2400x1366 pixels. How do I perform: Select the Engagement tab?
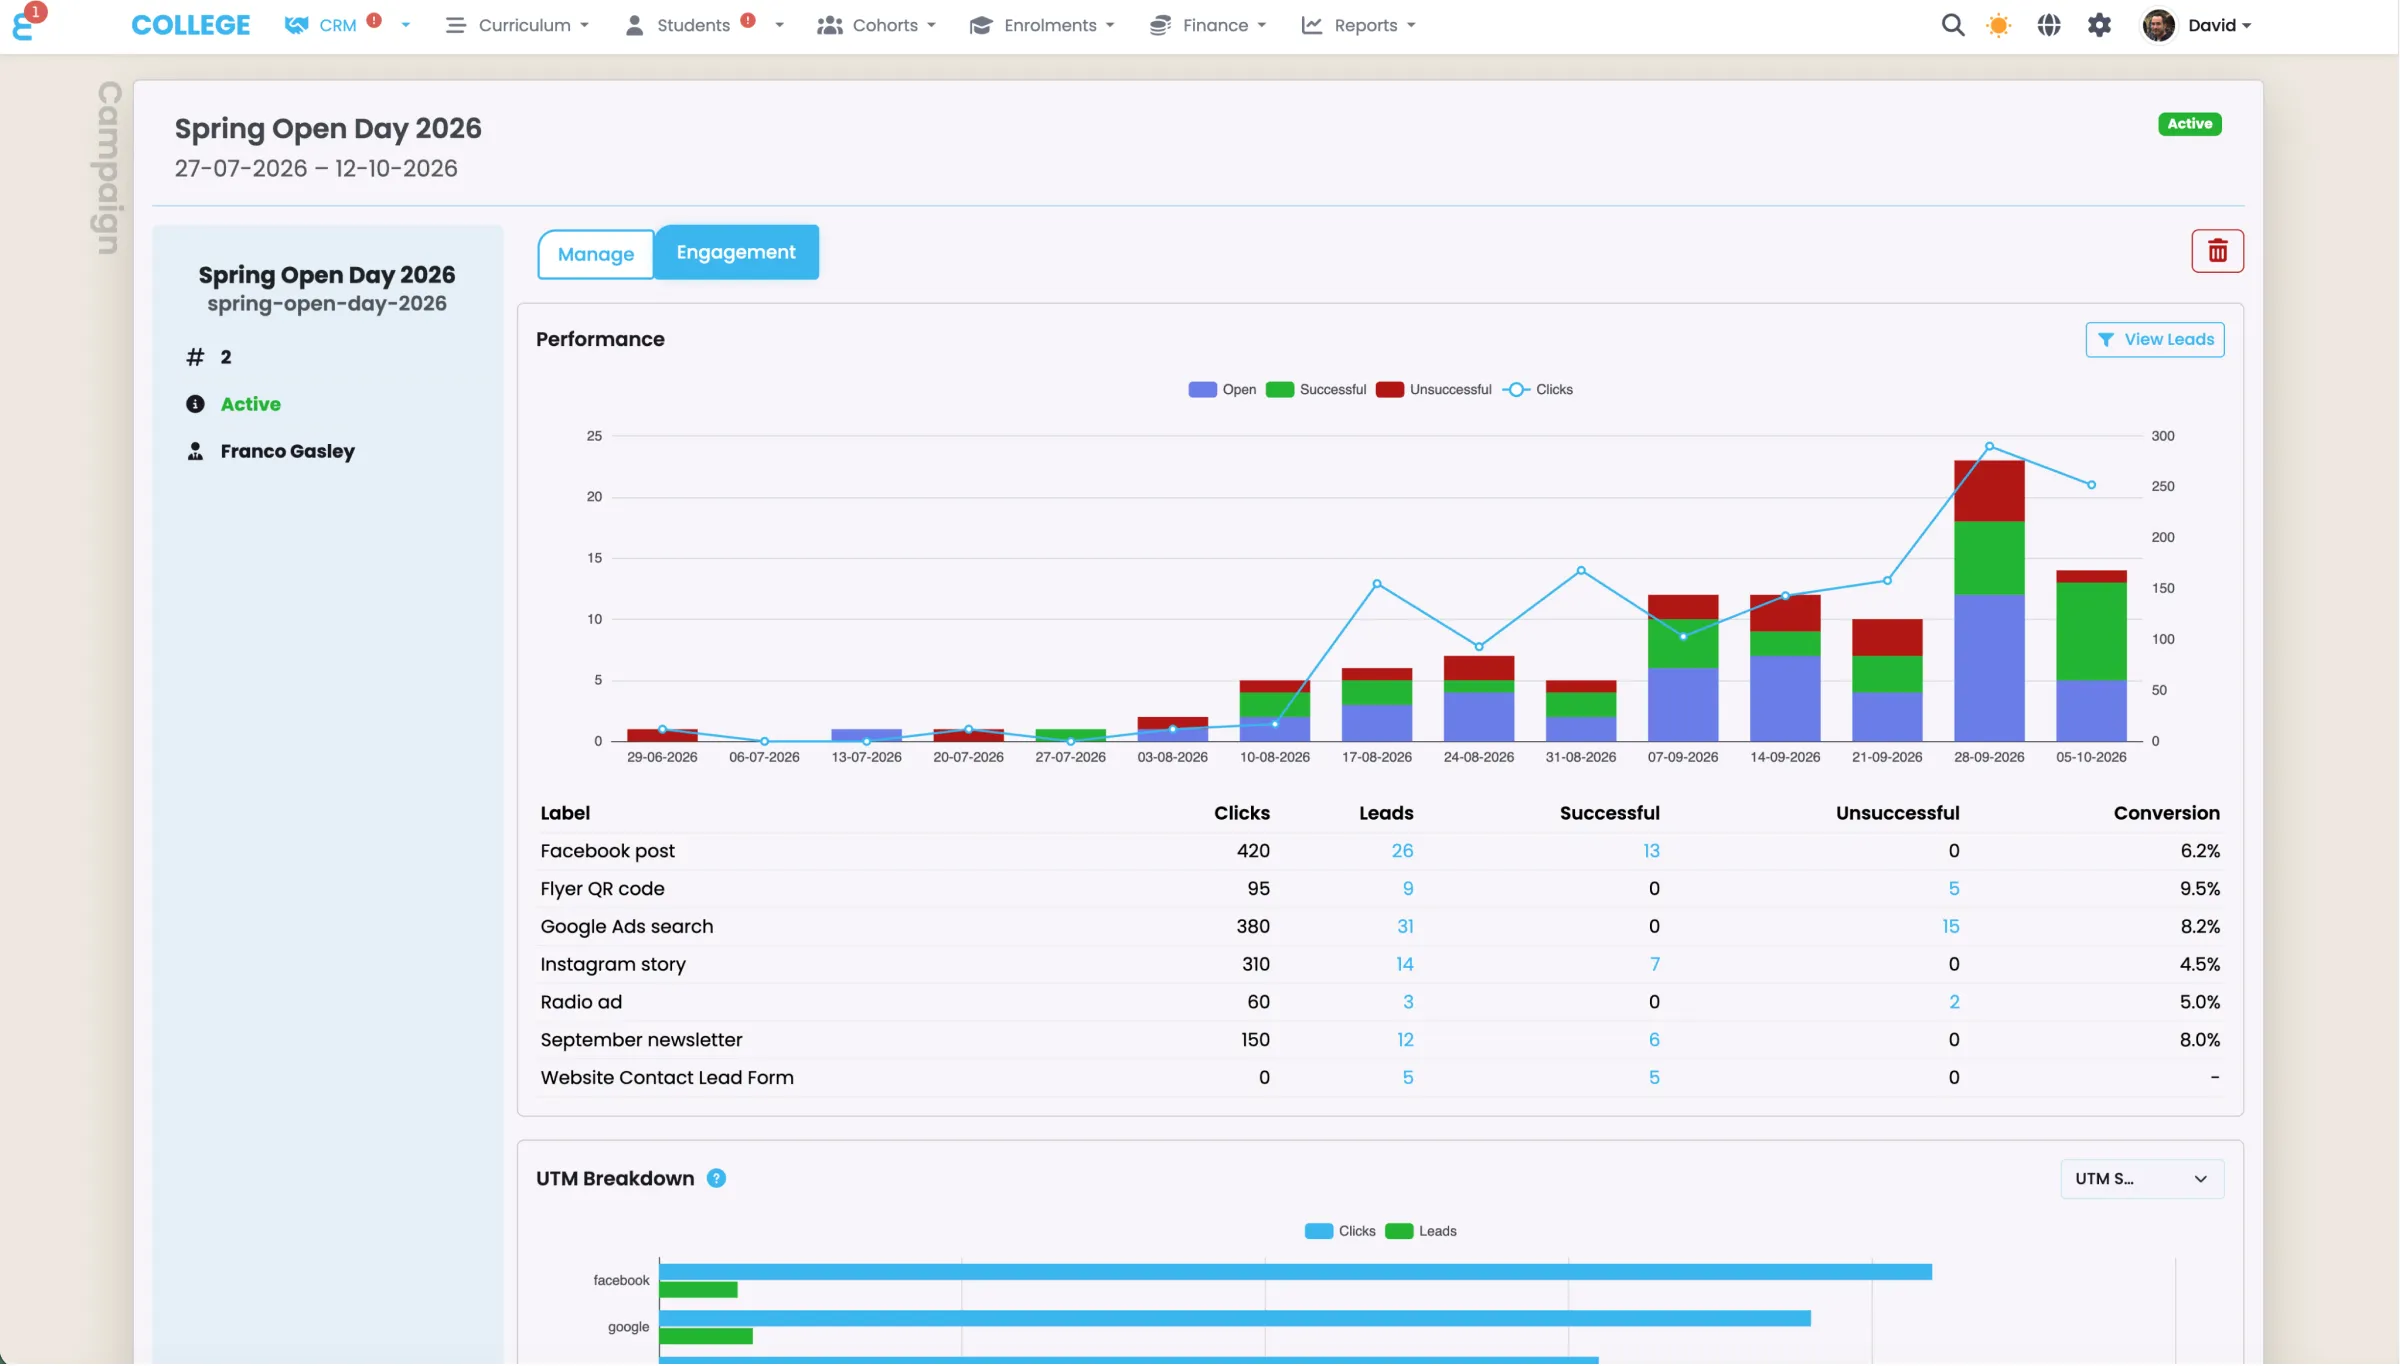[x=736, y=252]
